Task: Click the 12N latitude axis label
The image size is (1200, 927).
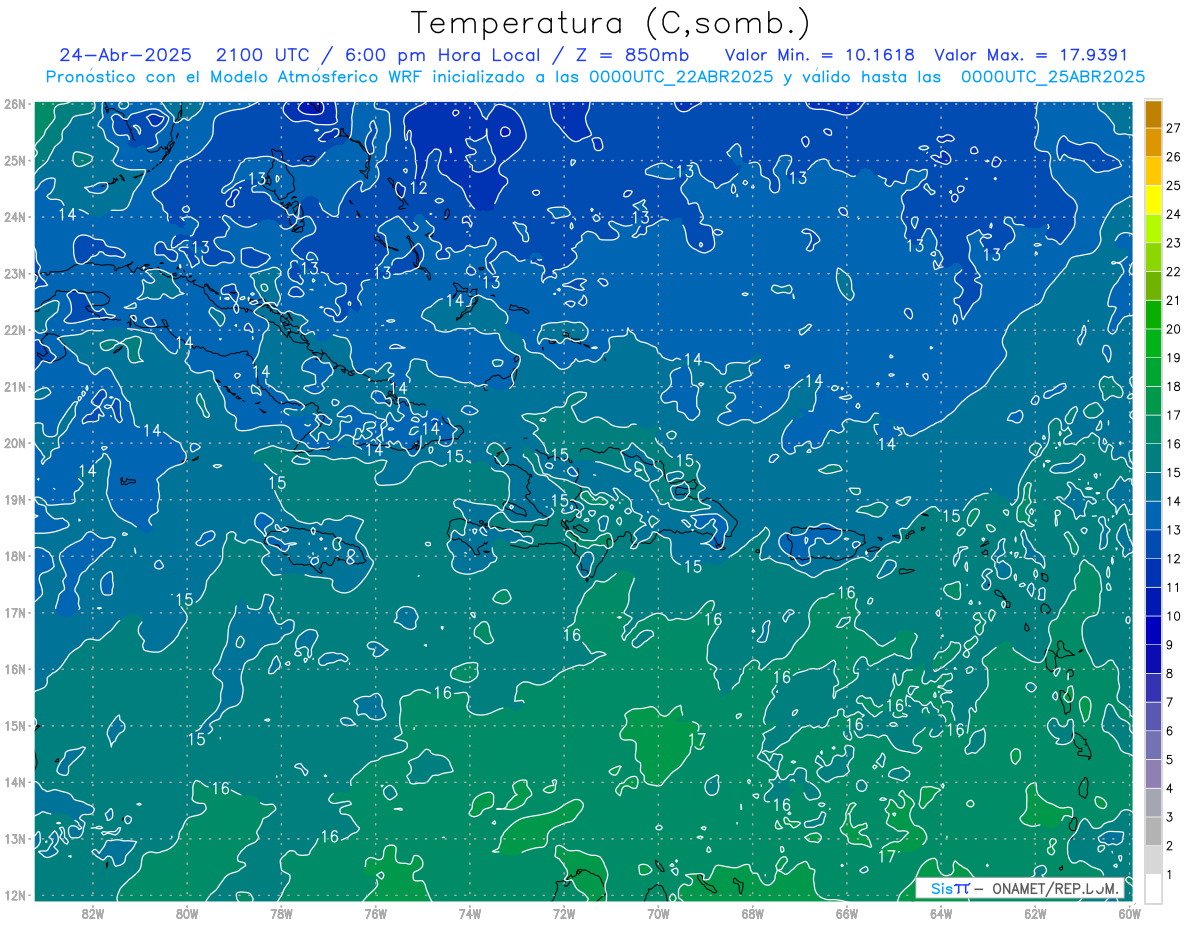Action: click(x=14, y=895)
